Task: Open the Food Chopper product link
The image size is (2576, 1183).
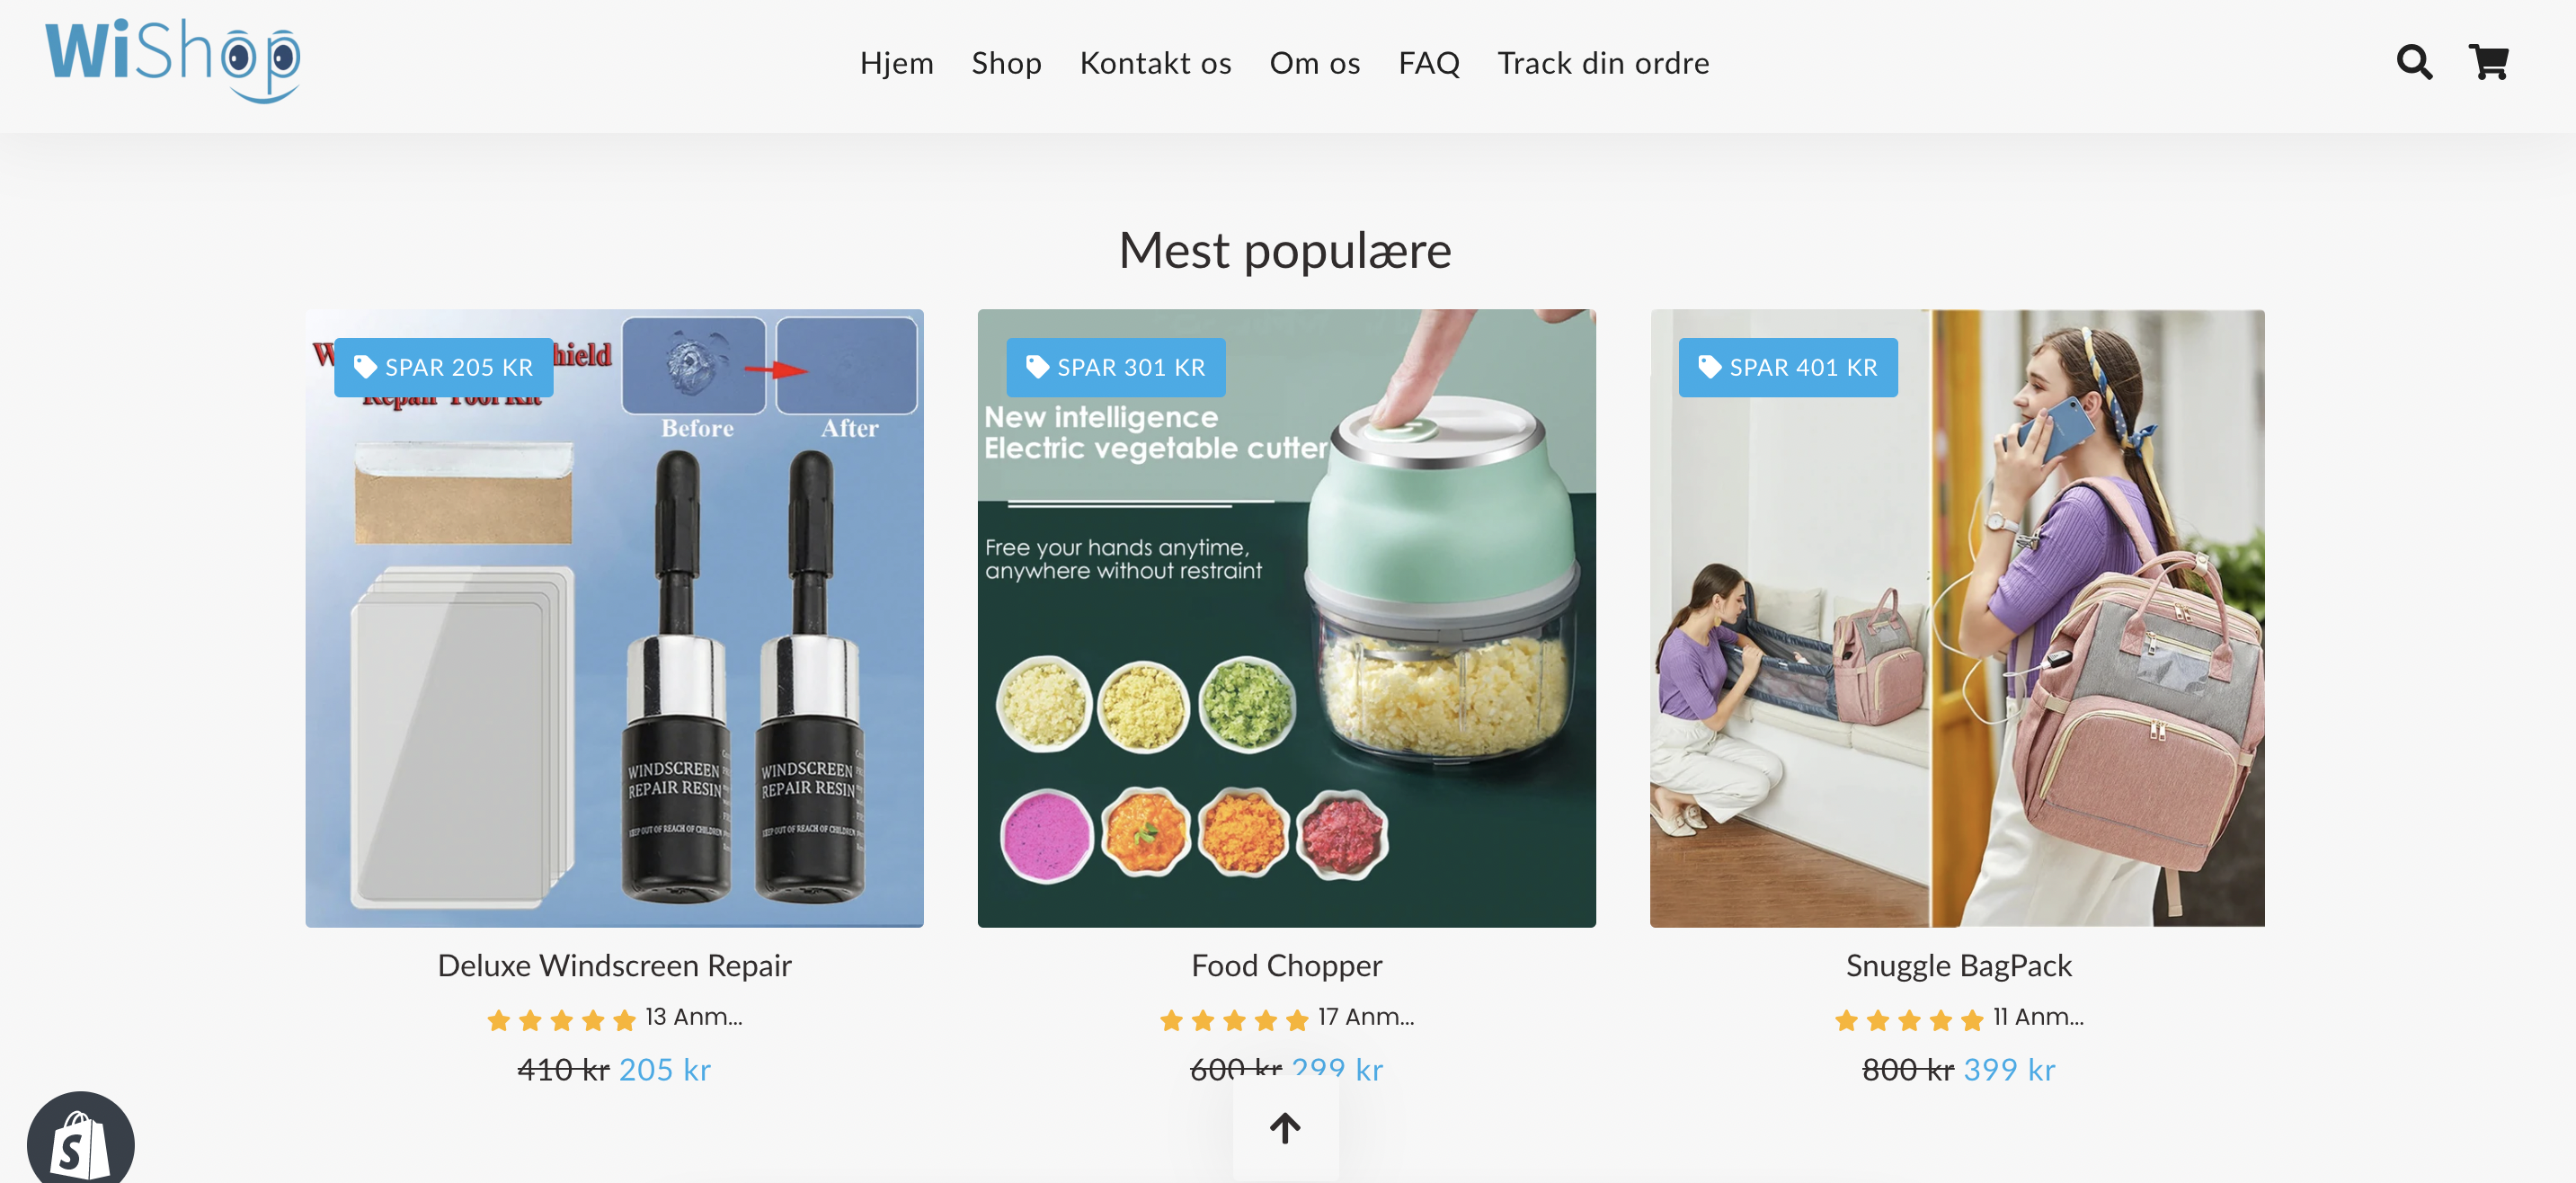Action: [x=1286, y=965]
